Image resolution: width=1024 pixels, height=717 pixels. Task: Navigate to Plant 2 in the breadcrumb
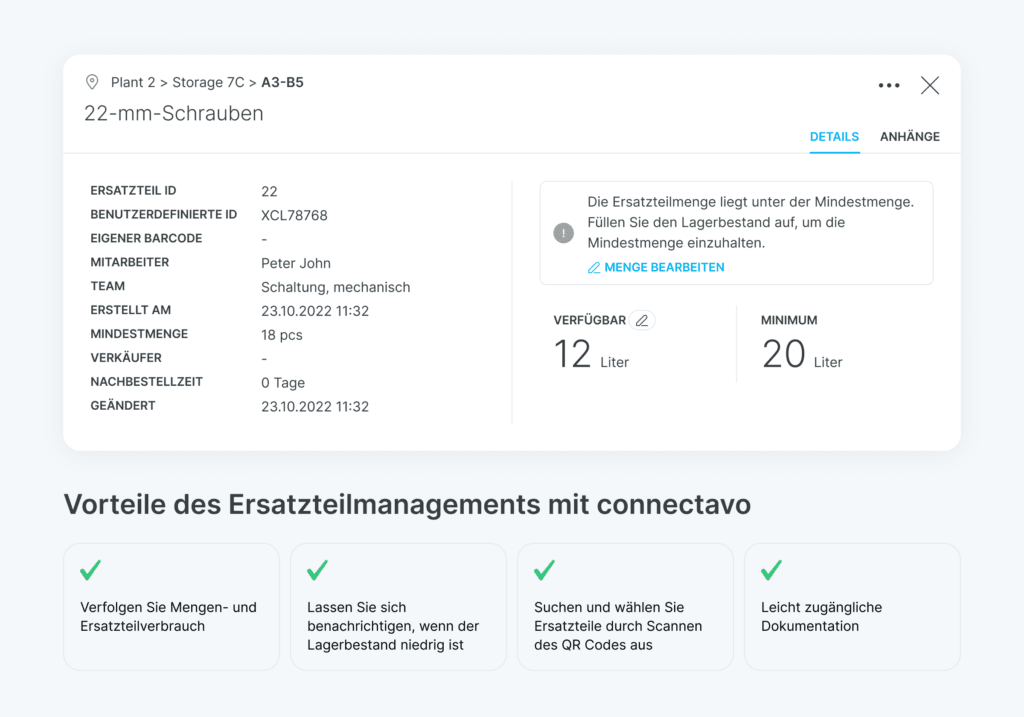coord(133,83)
